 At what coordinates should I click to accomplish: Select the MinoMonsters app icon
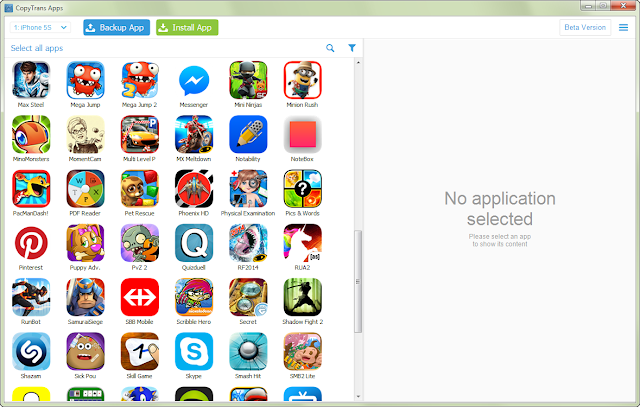pos(31,134)
